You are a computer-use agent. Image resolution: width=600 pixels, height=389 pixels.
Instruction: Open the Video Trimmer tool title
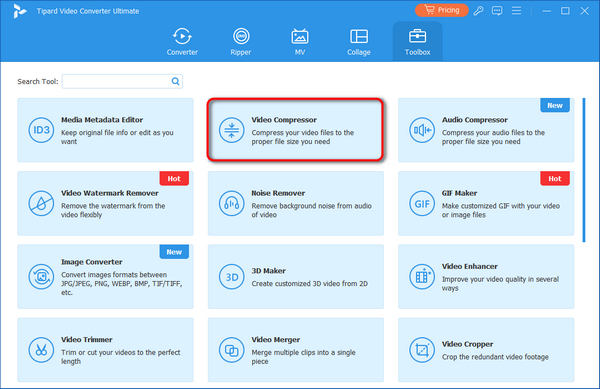tap(86, 340)
